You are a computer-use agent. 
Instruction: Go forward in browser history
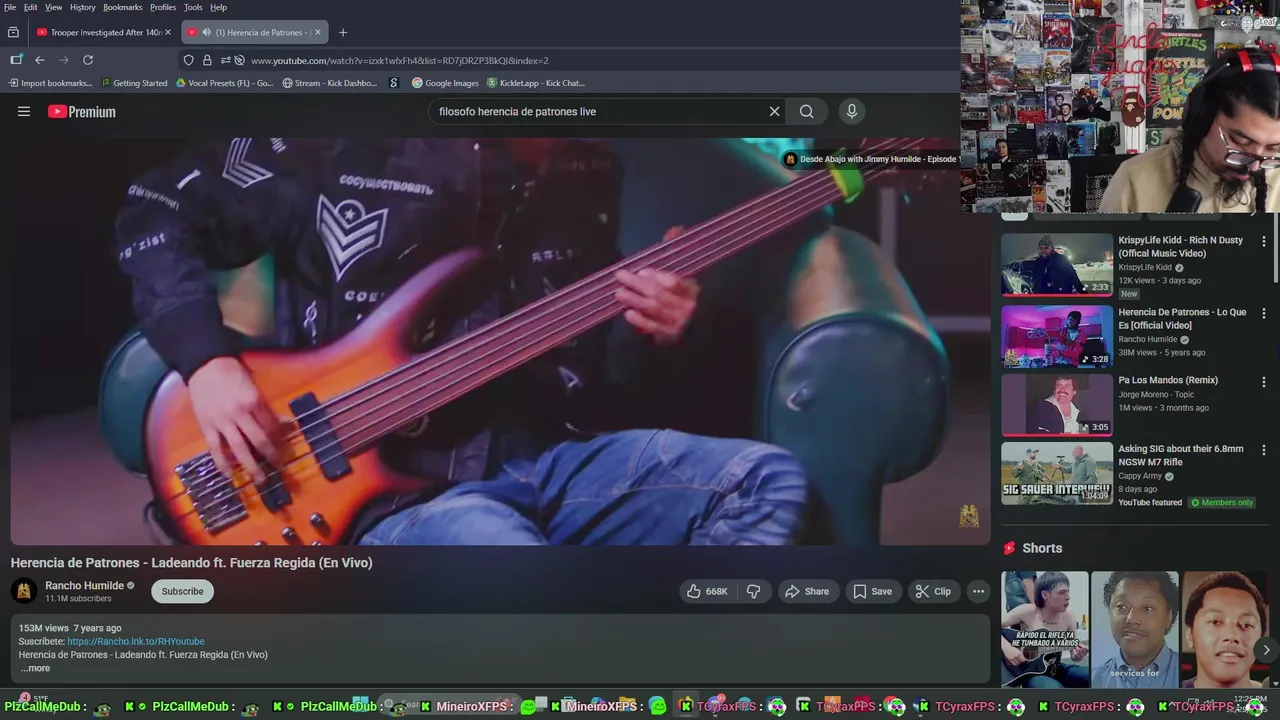point(64,60)
